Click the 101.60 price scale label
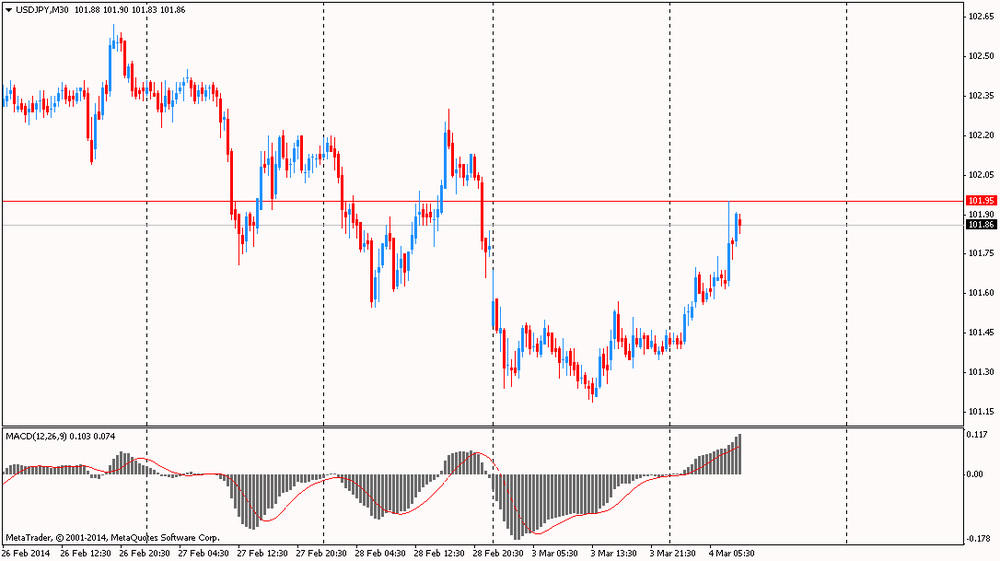The image size is (1000, 561). pyautogui.click(x=980, y=293)
